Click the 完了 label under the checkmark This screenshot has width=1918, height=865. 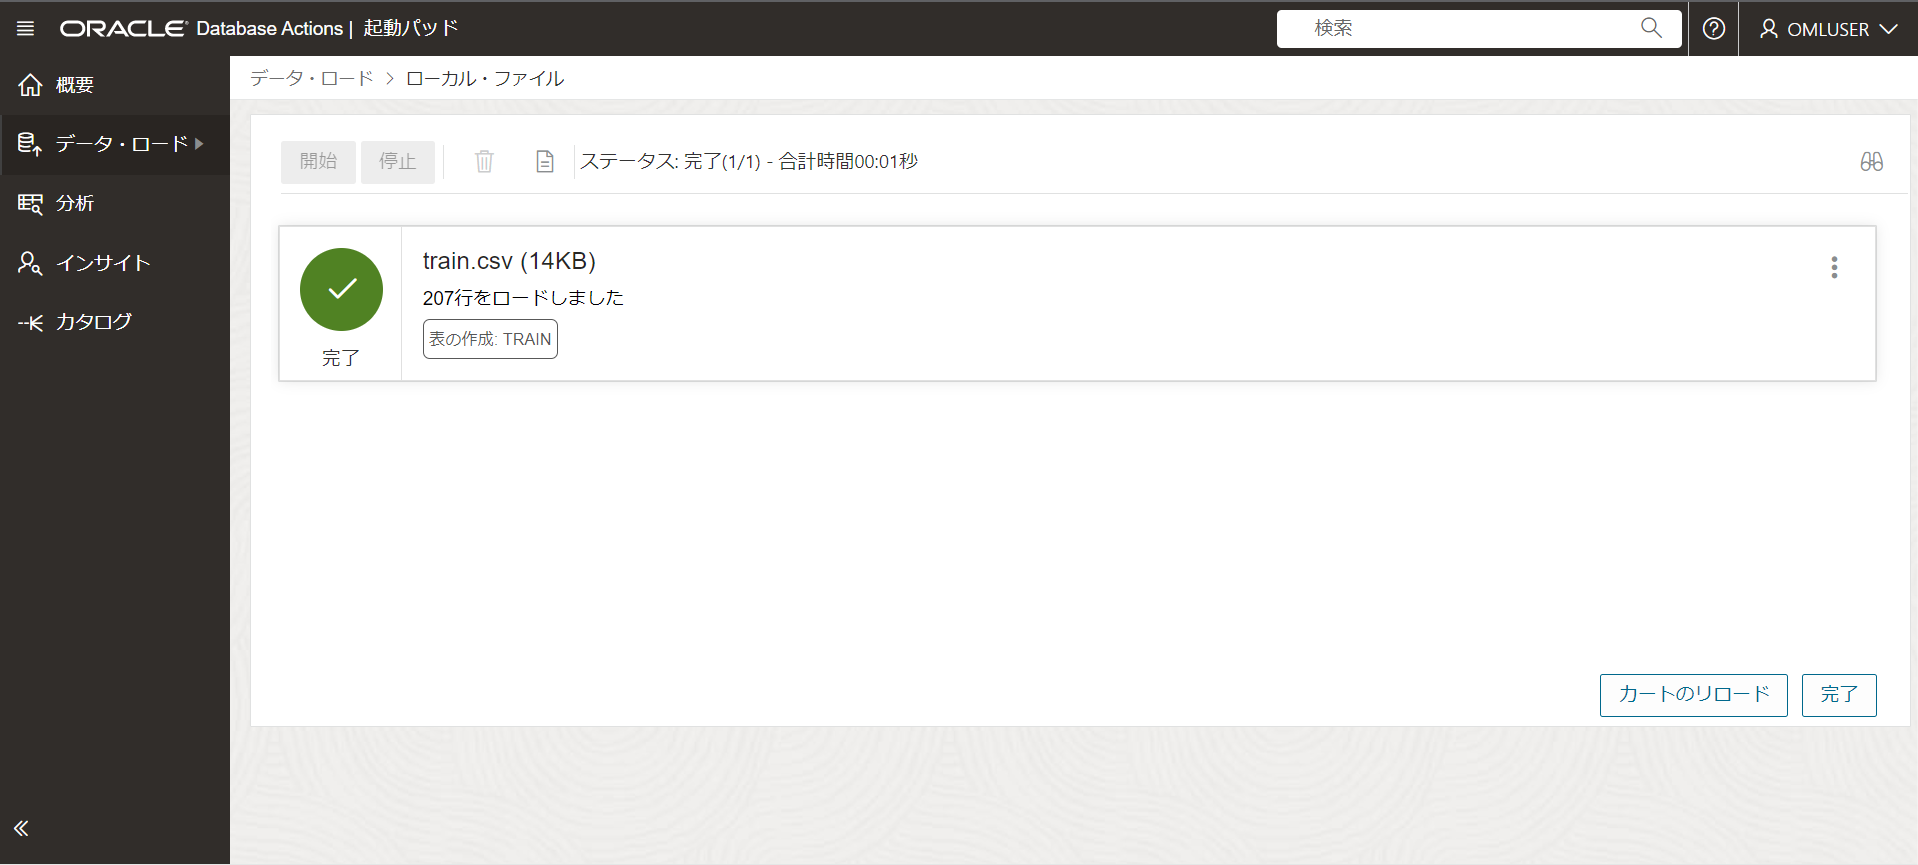[341, 358]
